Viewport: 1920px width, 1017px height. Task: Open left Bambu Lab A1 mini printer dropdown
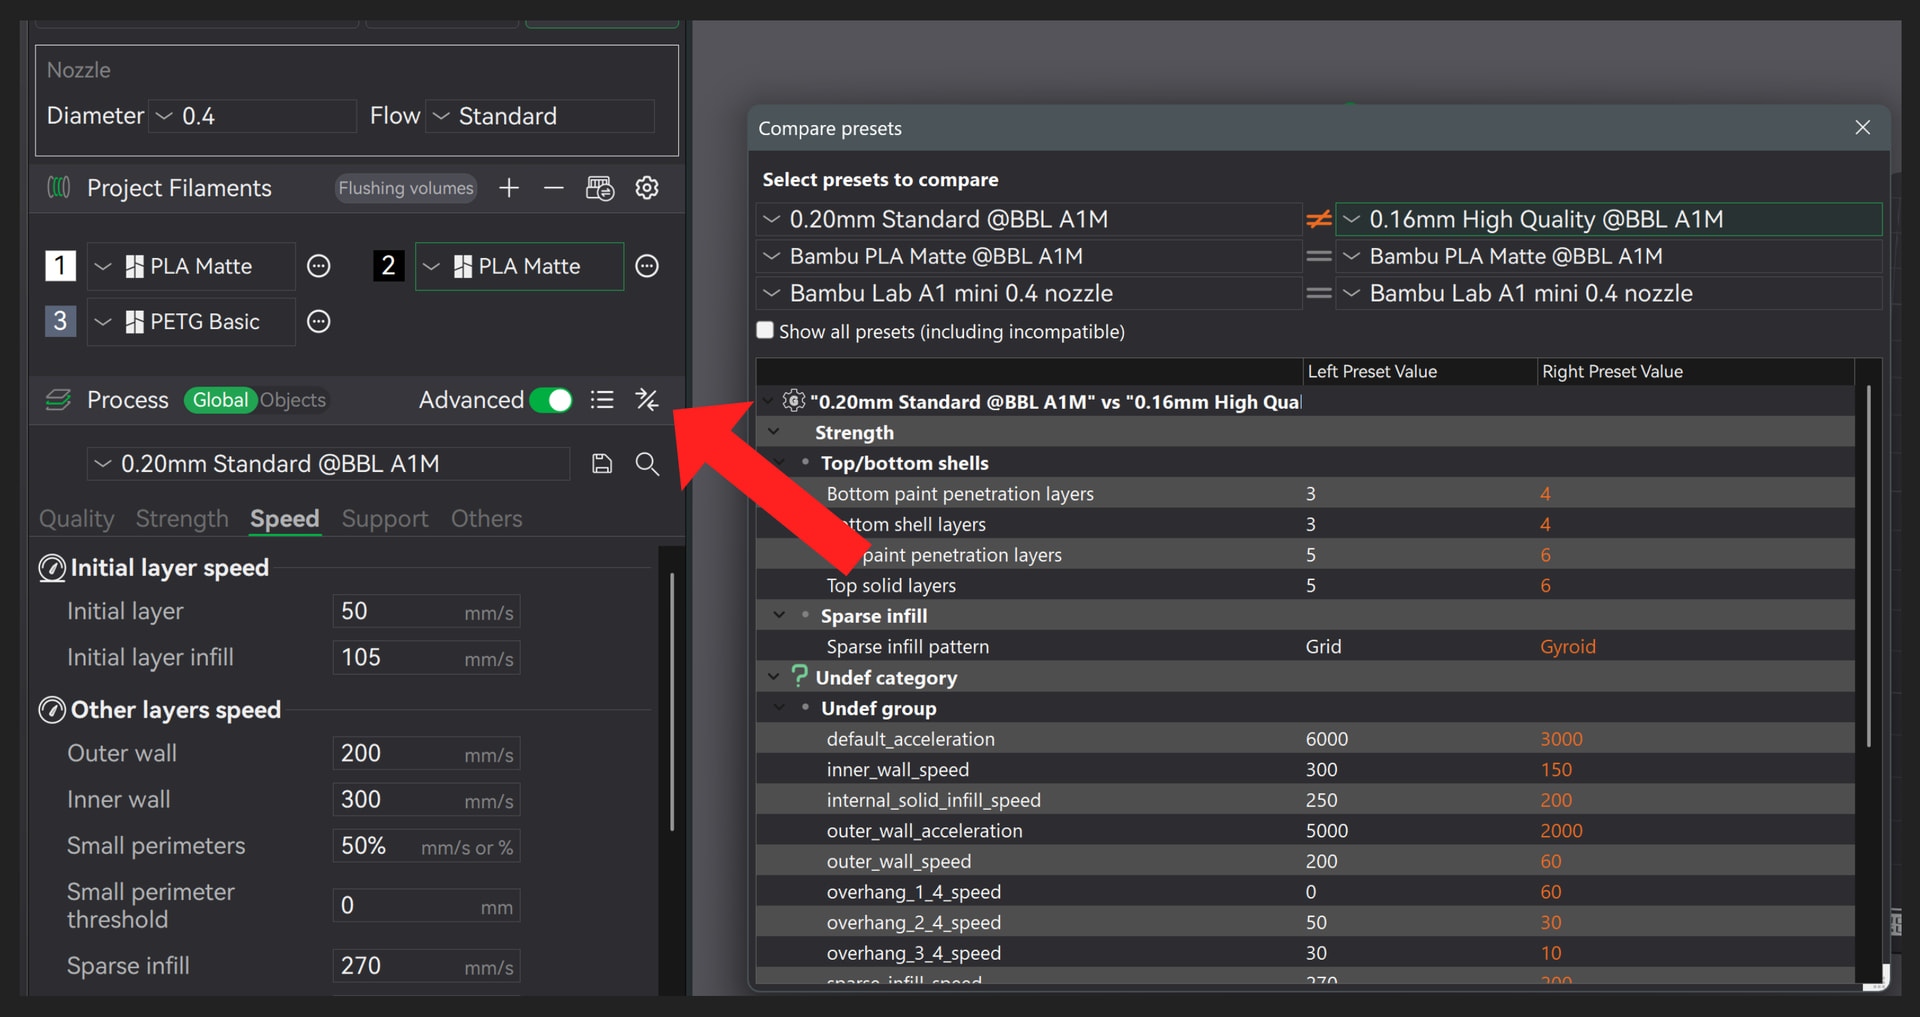coord(1029,293)
